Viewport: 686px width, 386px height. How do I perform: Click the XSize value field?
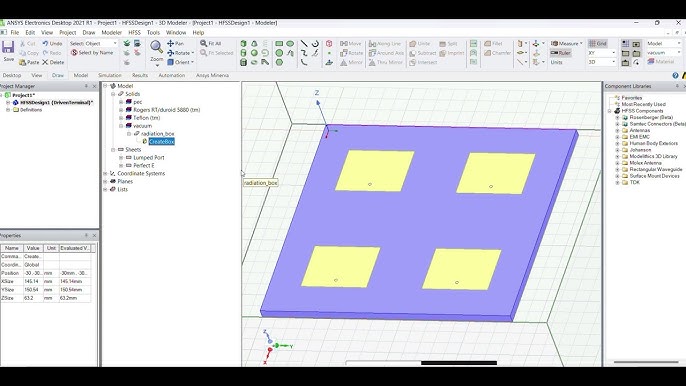point(33,281)
